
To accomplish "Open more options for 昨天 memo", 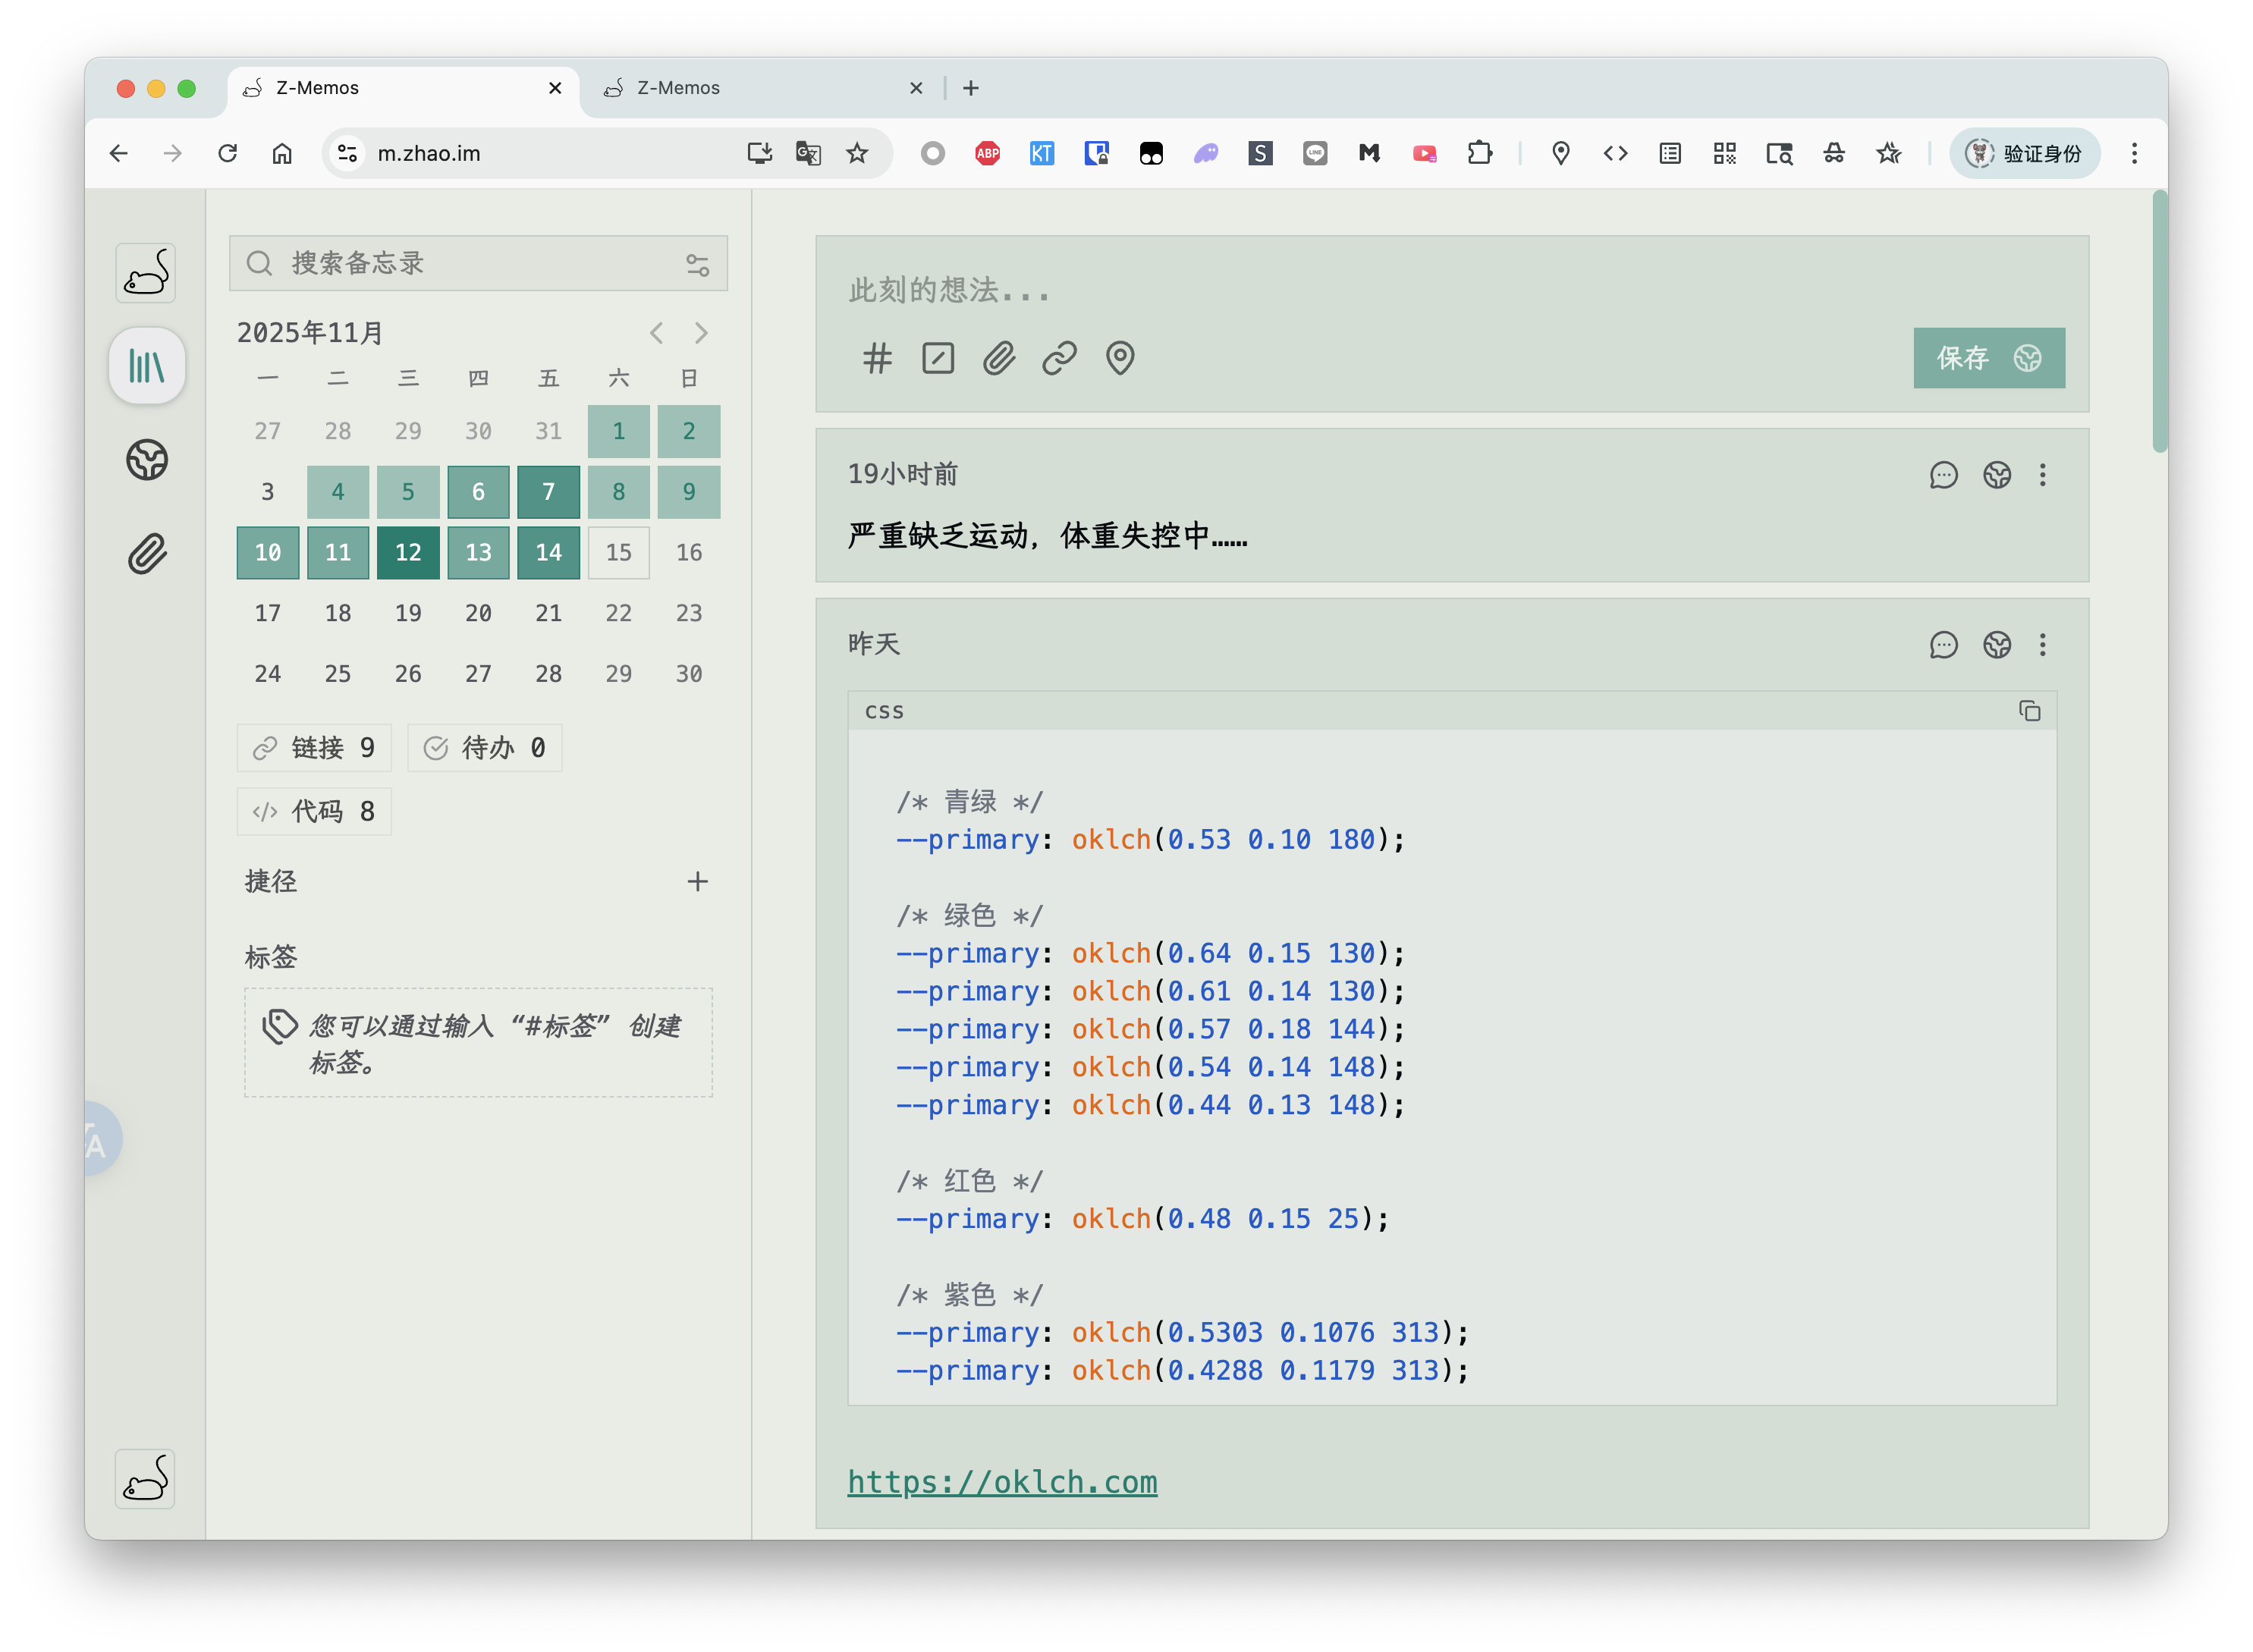I will click(x=2043, y=645).
